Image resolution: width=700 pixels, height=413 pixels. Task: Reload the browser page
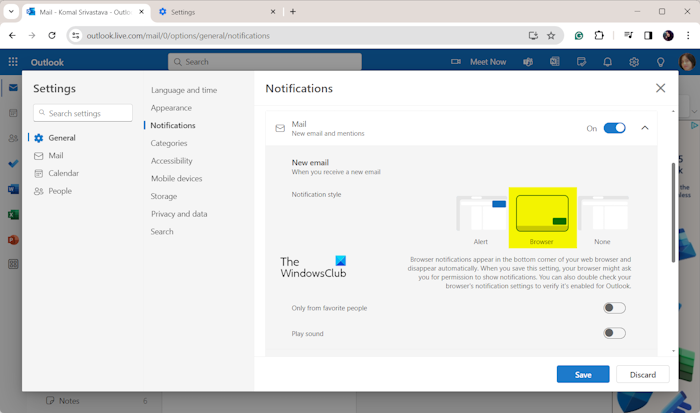52,35
